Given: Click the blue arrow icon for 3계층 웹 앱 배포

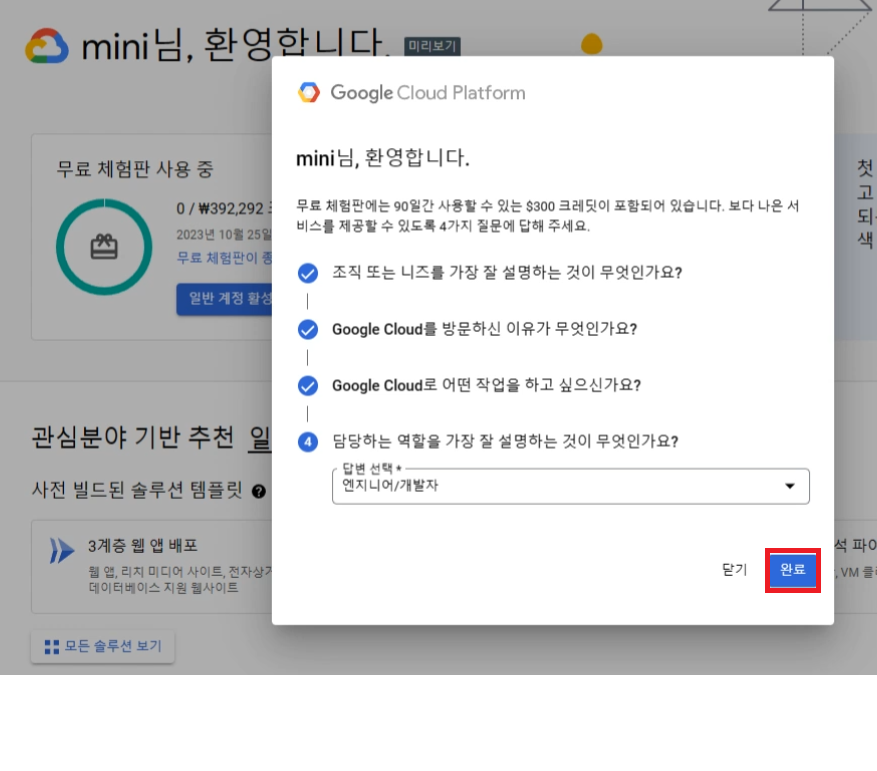Looking at the screenshot, I should [x=63, y=550].
